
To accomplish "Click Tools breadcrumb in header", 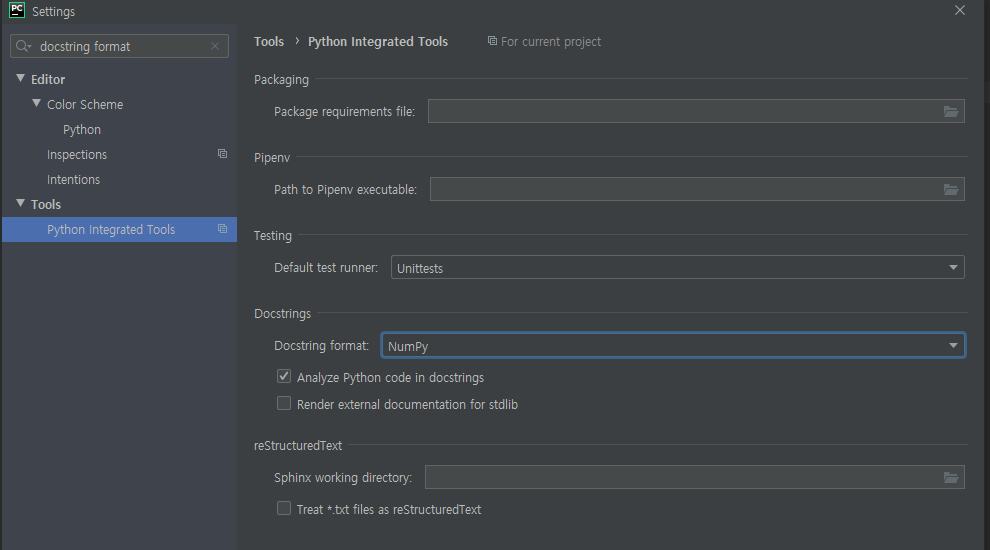I will [x=269, y=42].
